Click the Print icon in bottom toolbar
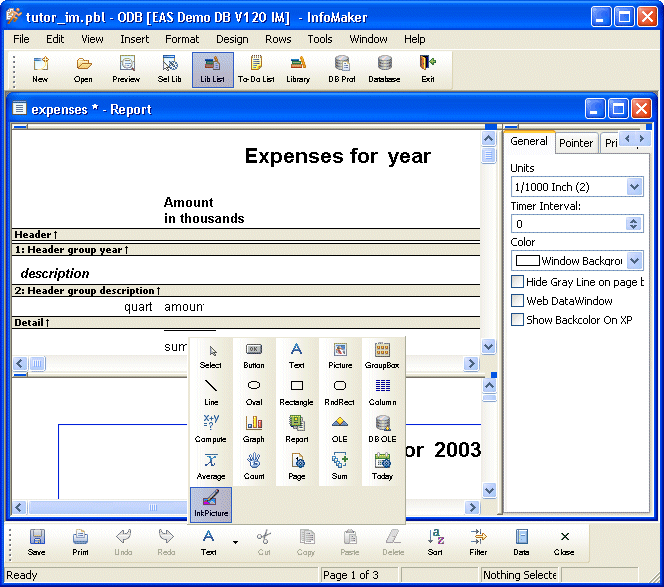Image resolution: width=664 pixels, height=587 pixels. tap(80, 543)
